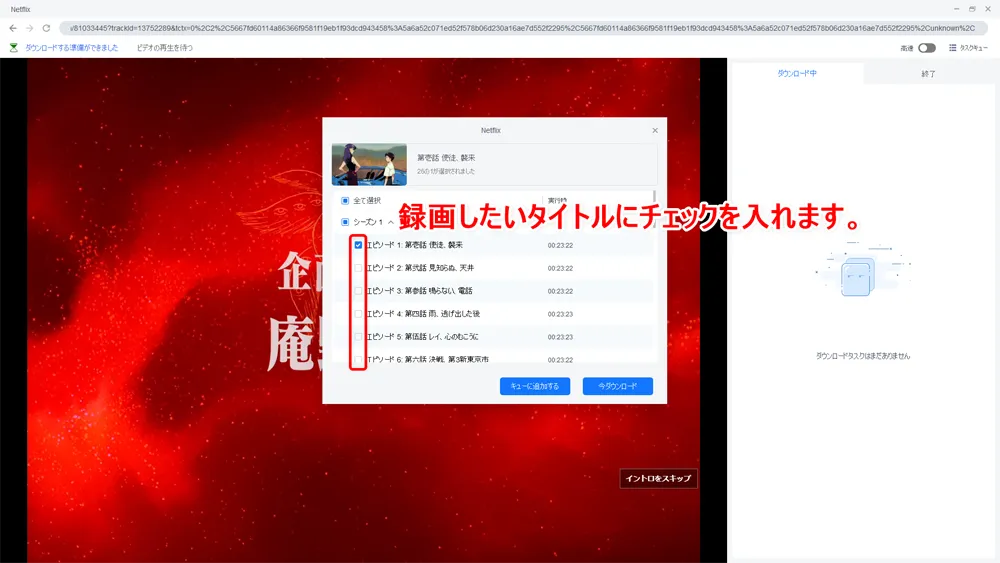The height and width of the screenshot is (563, 1000).
Task: Check the エピソード 2 checkbox
Action: [x=358, y=268]
